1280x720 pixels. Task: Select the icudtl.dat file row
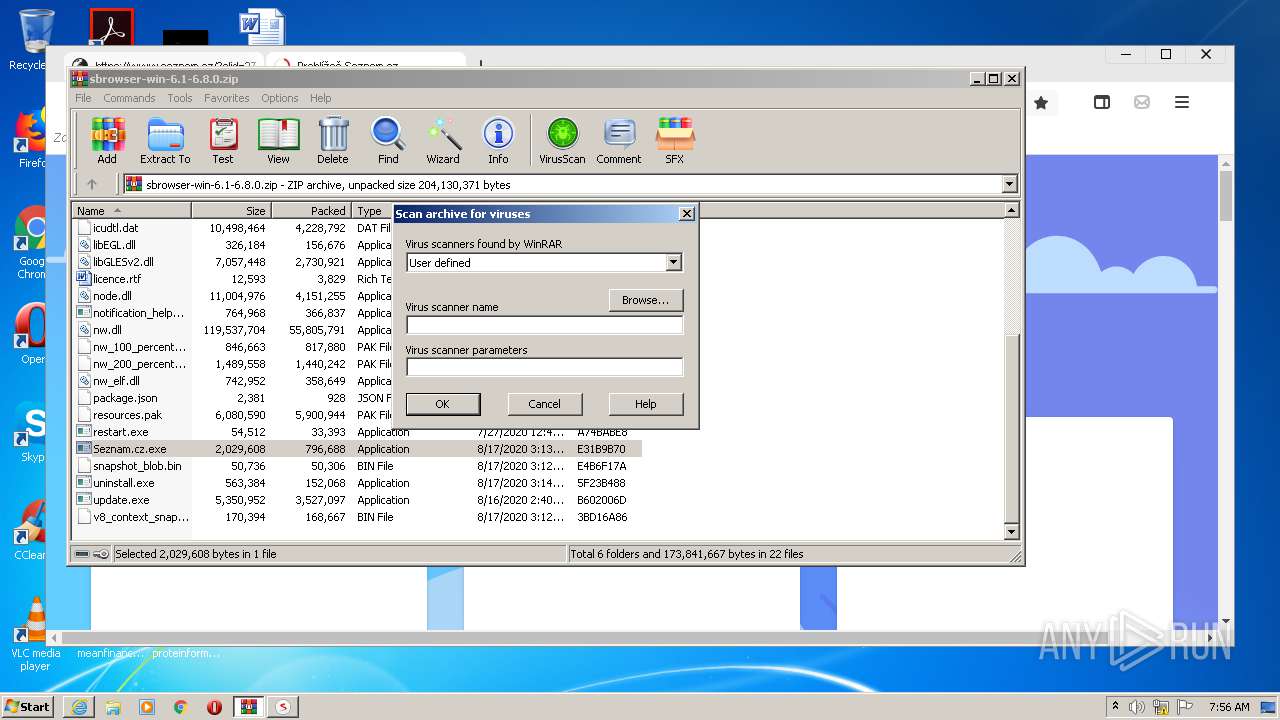pyautogui.click(x=116, y=228)
